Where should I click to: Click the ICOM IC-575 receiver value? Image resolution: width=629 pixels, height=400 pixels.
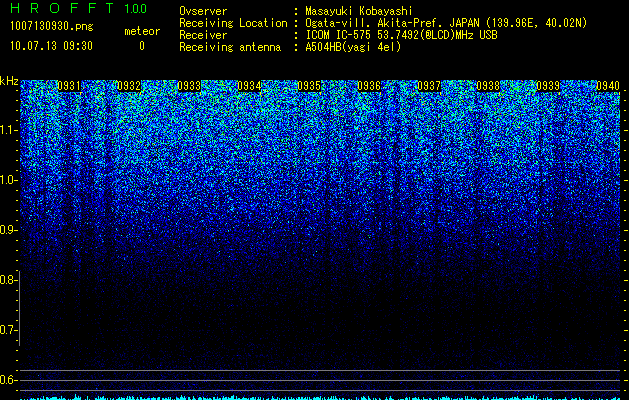401,35
